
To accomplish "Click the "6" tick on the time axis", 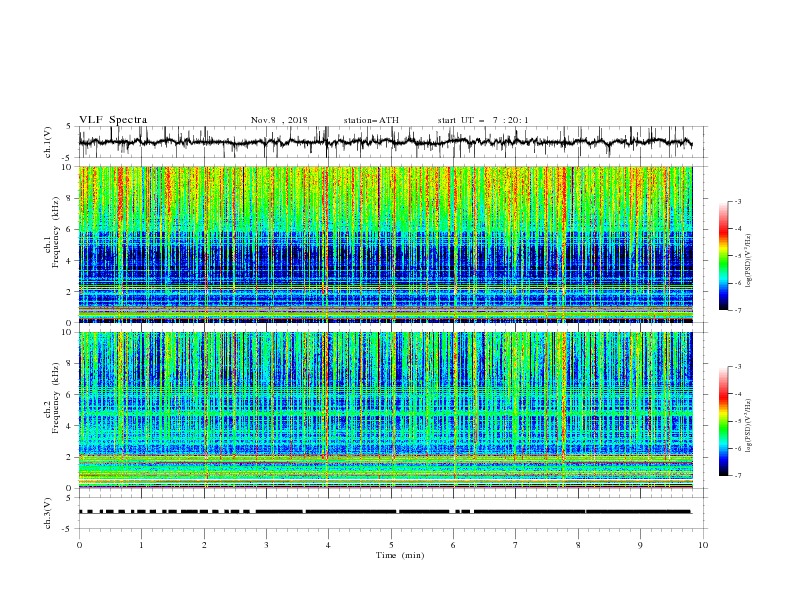I will tap(453, 545).
